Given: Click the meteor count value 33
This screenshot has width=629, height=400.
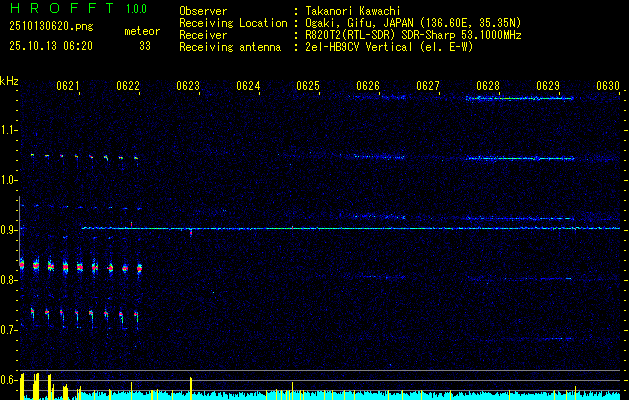Looking at the screenshot, I should [145, 46].
